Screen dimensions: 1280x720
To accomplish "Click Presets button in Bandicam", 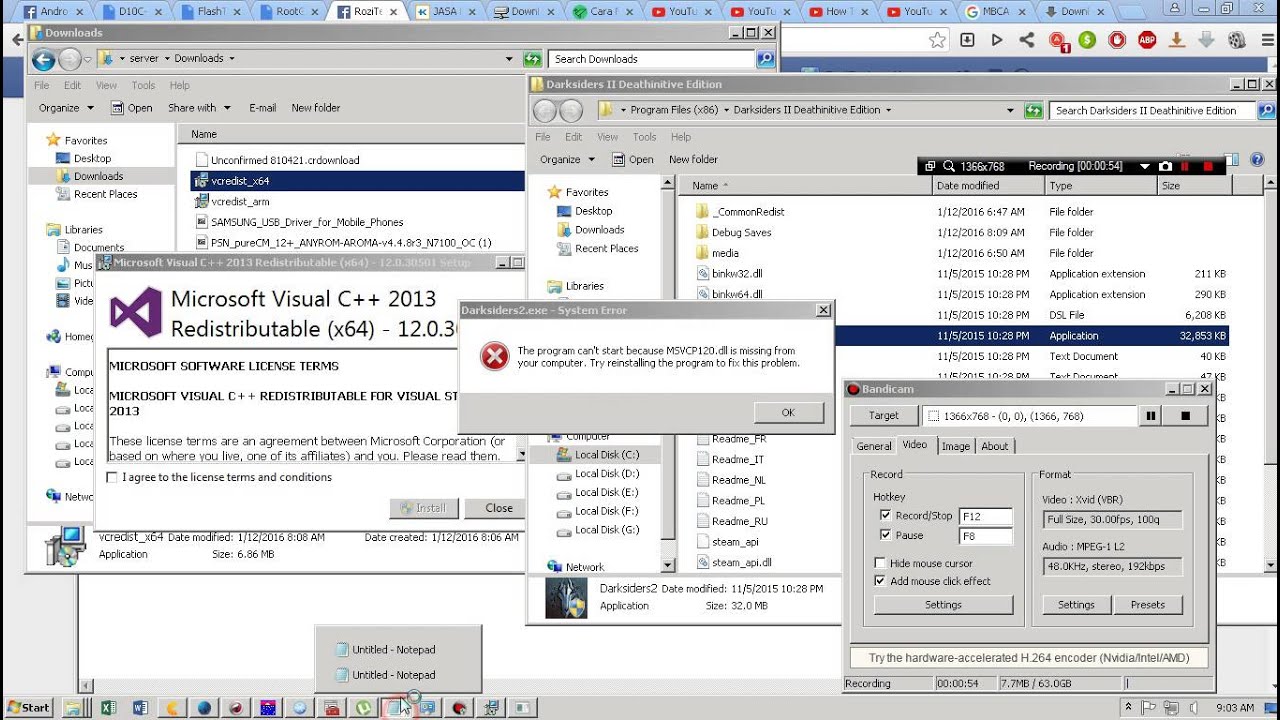I will click(1148, 605).
